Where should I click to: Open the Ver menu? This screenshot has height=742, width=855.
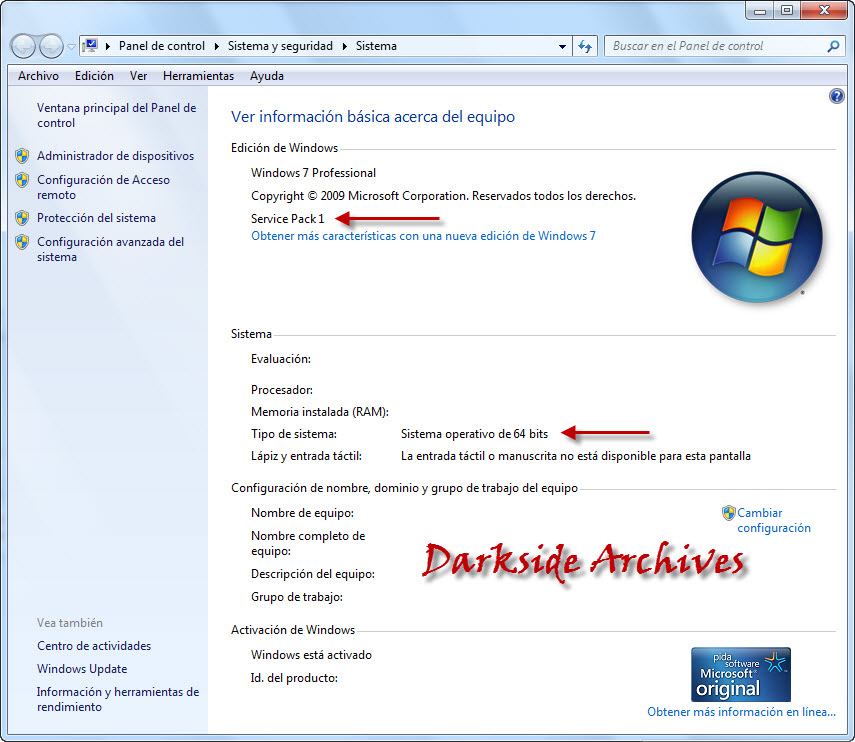139,76
